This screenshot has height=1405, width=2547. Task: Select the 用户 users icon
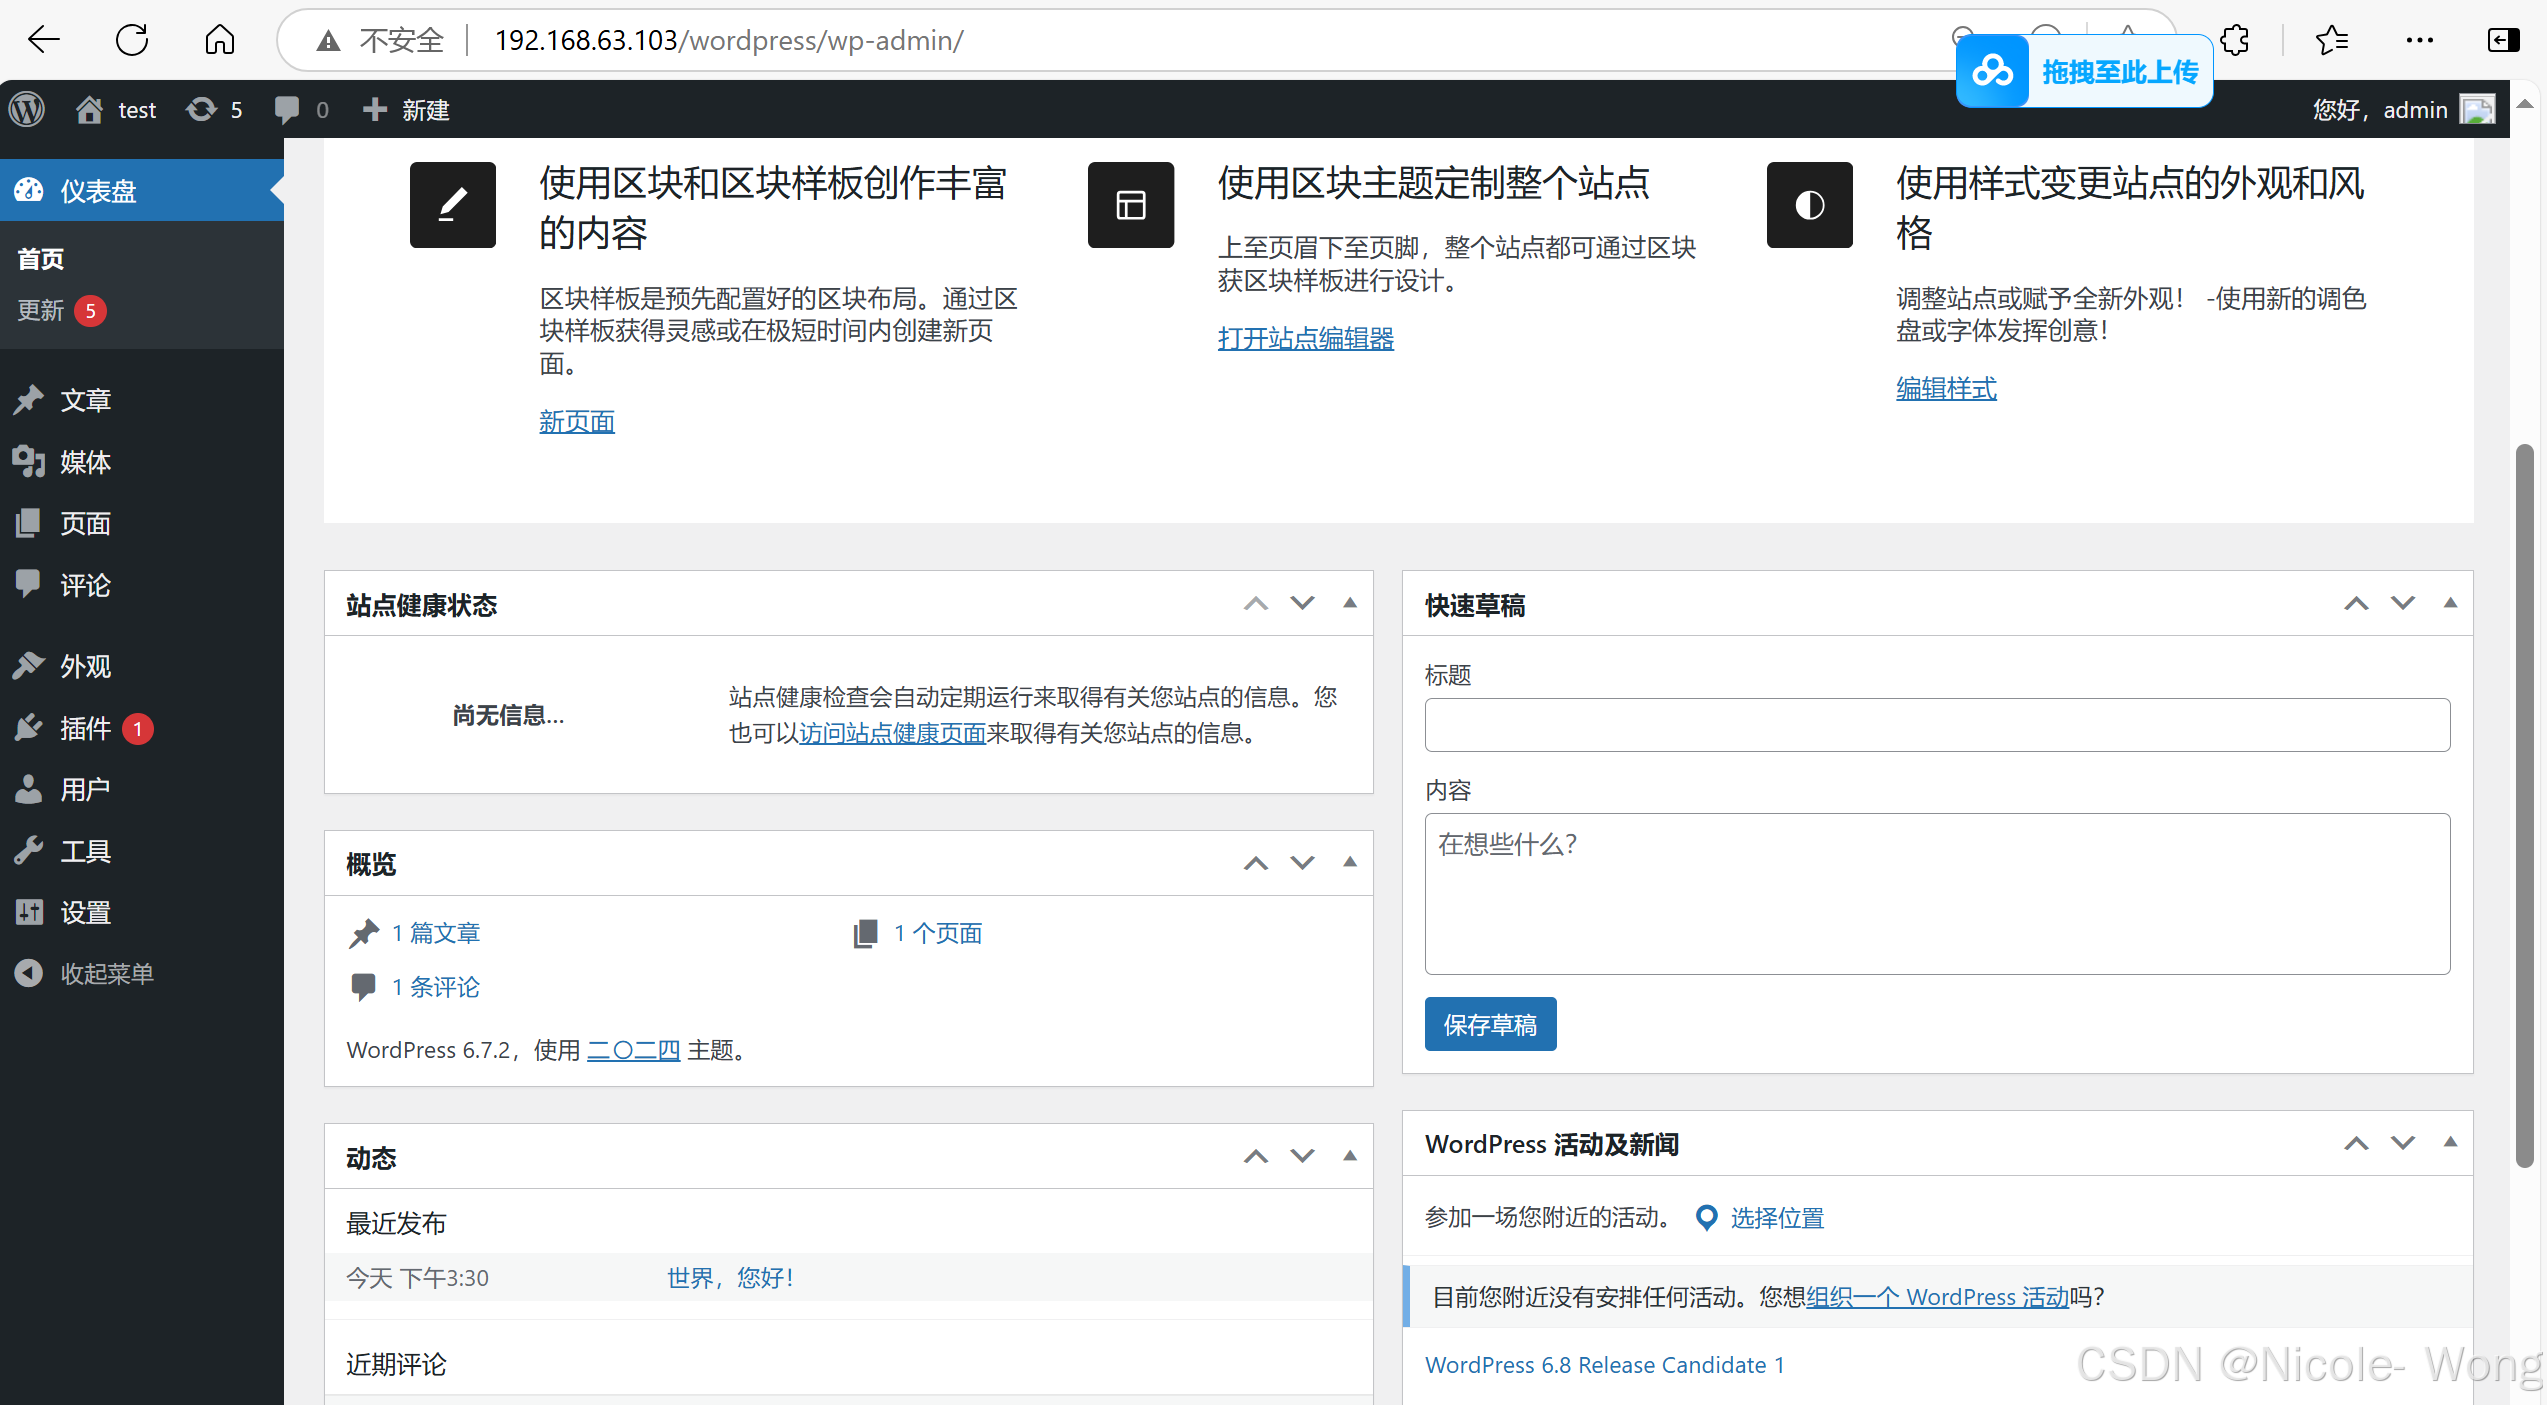(x=29, y=788)
